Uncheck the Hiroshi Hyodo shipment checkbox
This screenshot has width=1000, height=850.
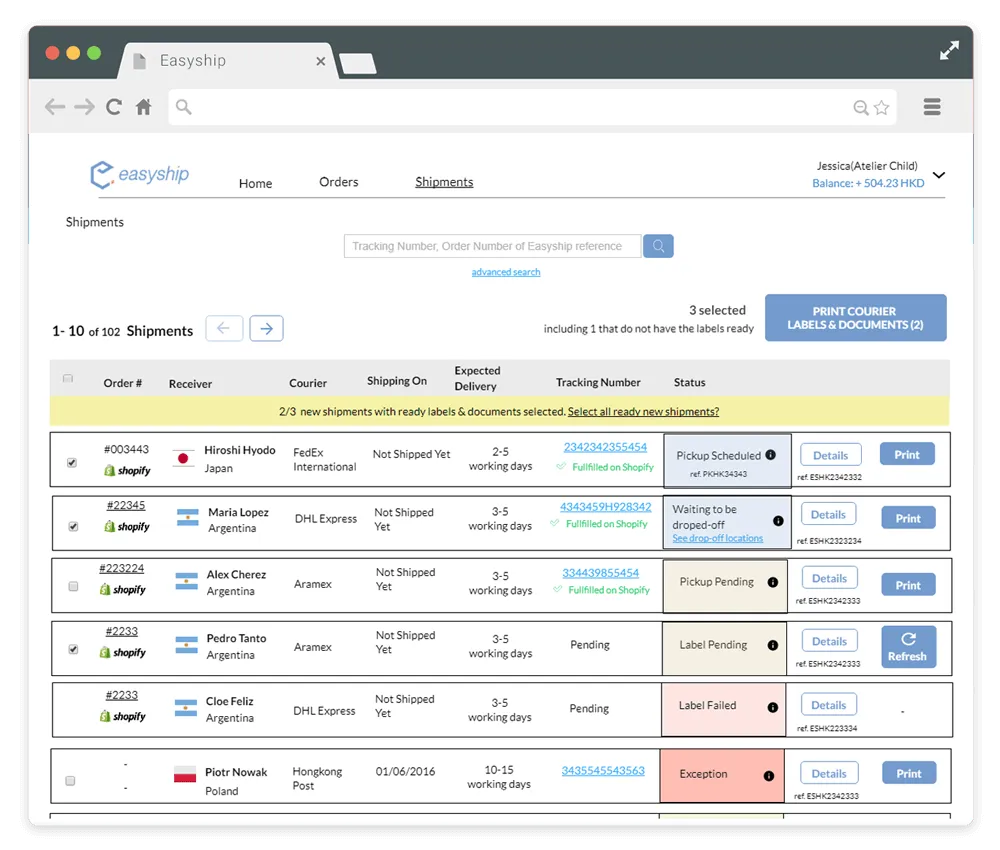pos(72,462)
